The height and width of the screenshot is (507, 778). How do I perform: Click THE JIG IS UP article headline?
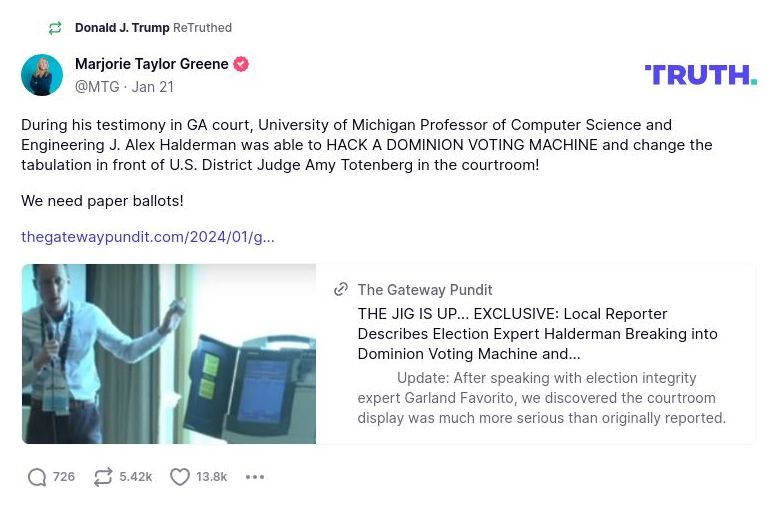537,334
